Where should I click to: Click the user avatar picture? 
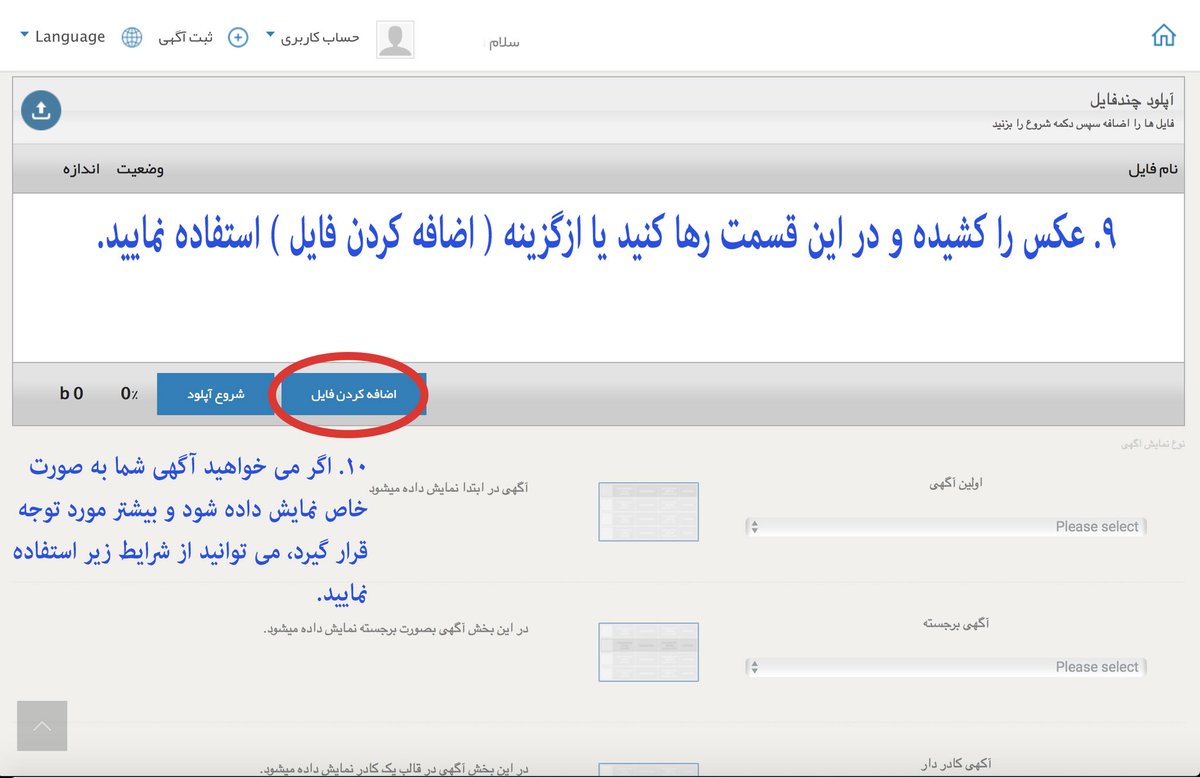pos(395,40)
